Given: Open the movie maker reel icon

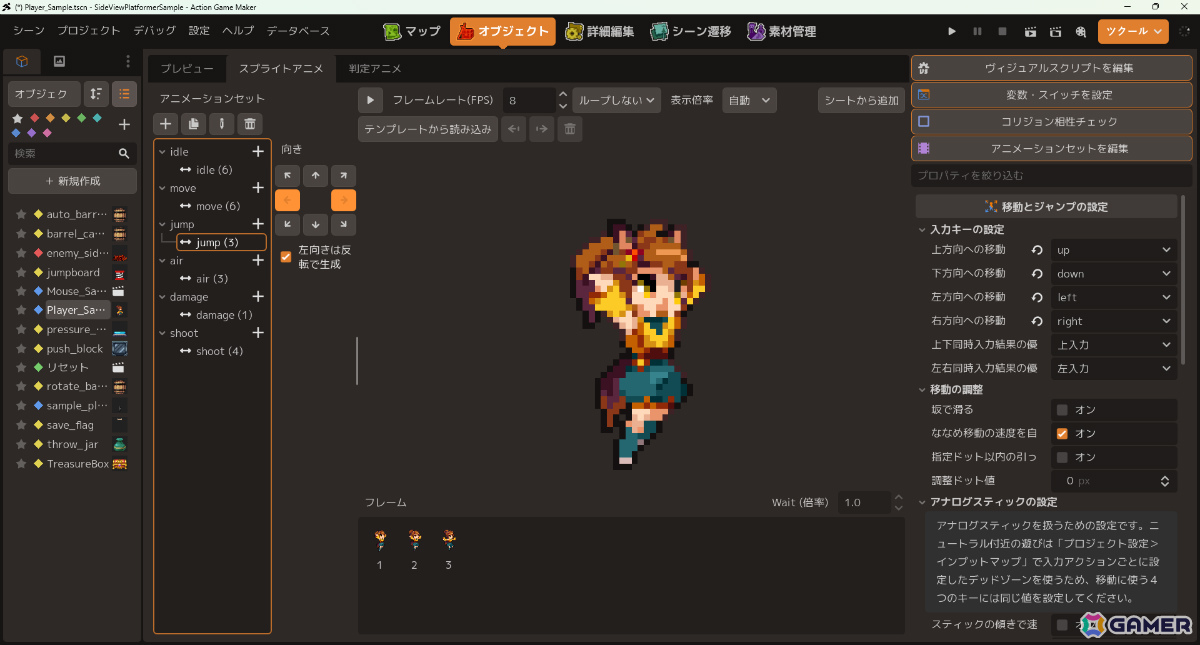Looking at the screenshot, I should coord(1081,31).
